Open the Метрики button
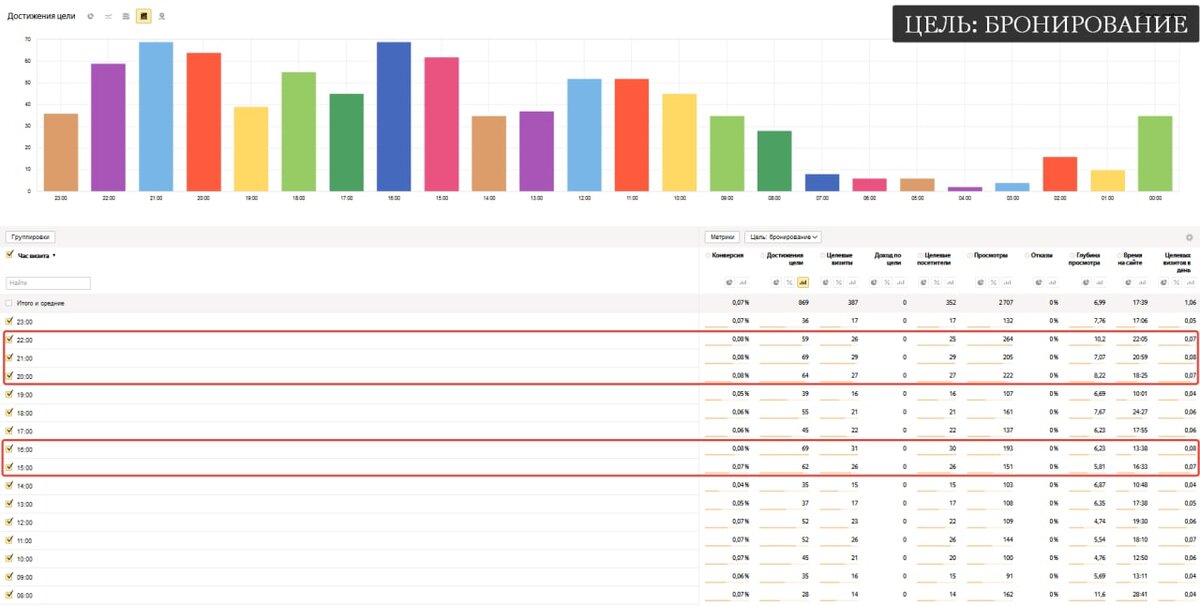Viewport: 1200px width, 606px height. 722,237
